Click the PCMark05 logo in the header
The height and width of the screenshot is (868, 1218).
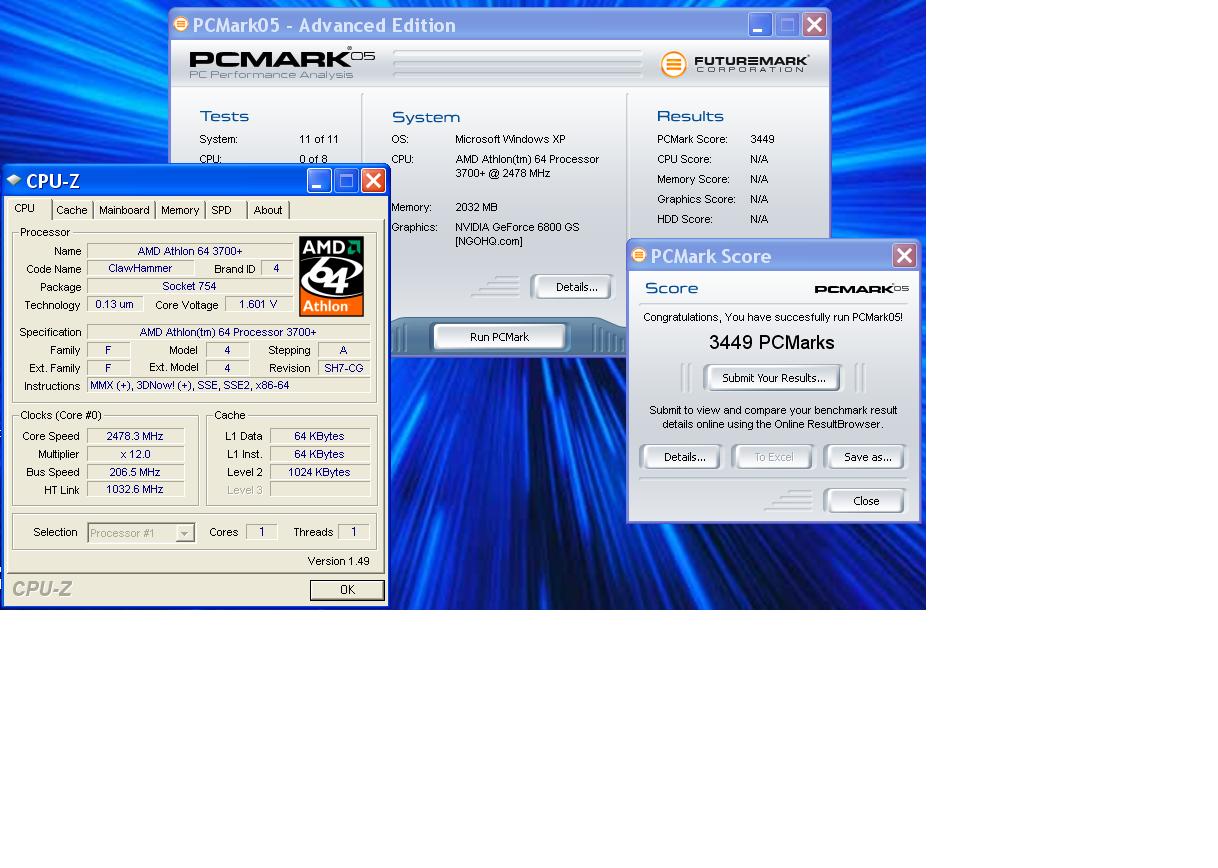(282, 63)
